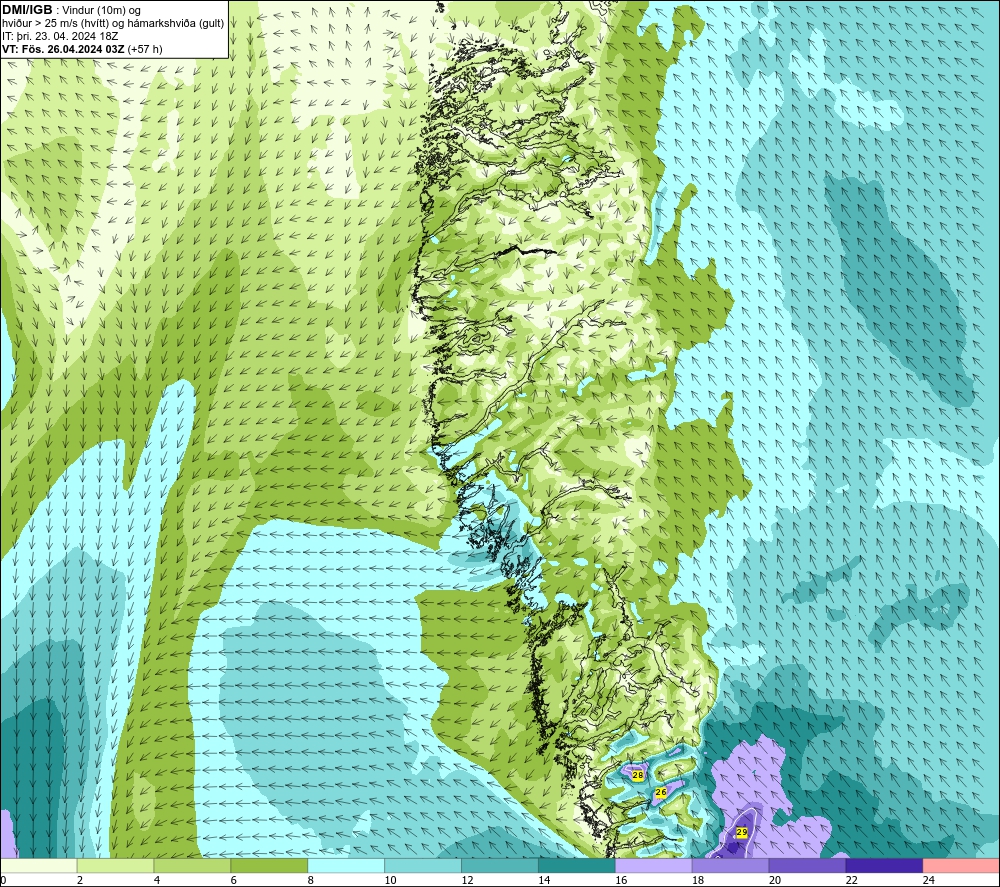Click the 'IT: þri. 23. 04. 2024 18Z' line
The image size is (1000, 887).
click(x=60, y=36)
